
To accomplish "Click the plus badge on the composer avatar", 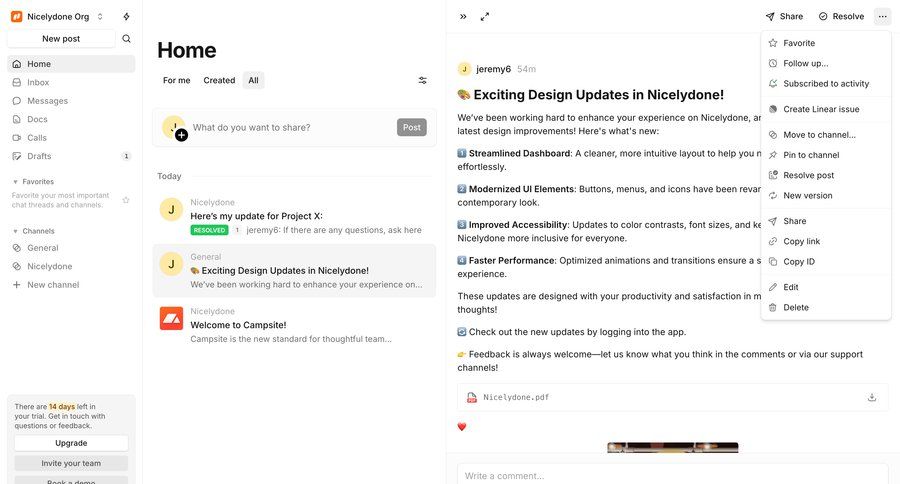I will click(x=181, y=135).
